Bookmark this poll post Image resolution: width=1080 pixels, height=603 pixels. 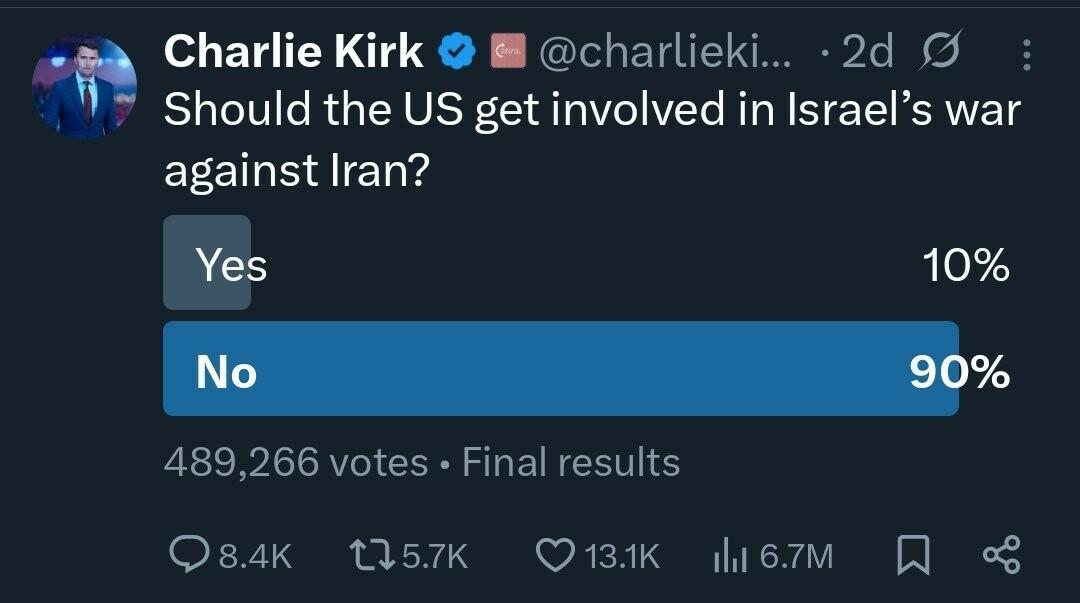(913, 555)
